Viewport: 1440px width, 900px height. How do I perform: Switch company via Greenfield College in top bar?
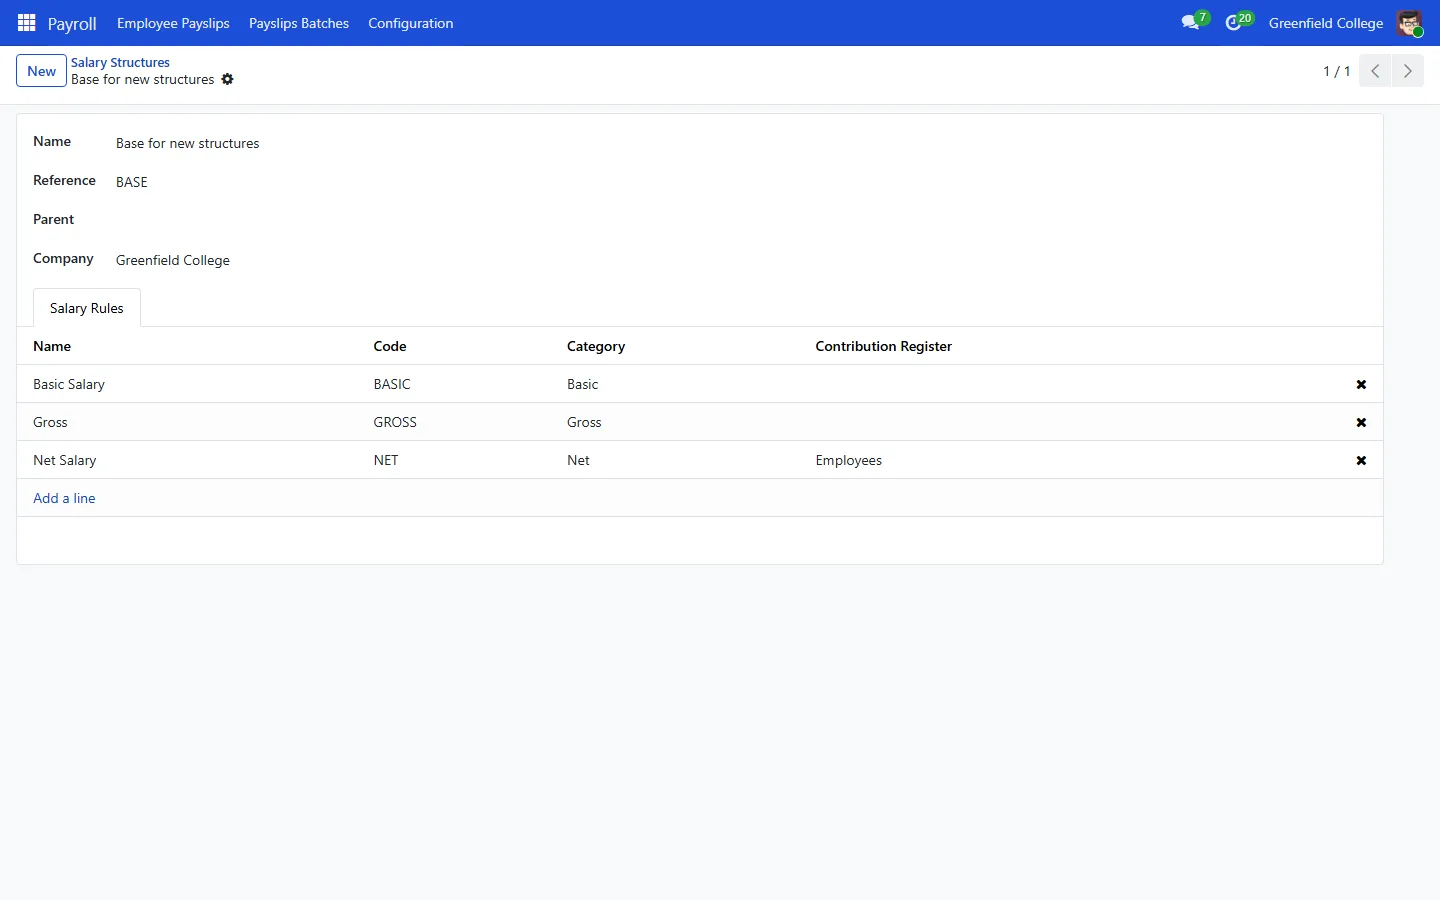coord(1326,23)
